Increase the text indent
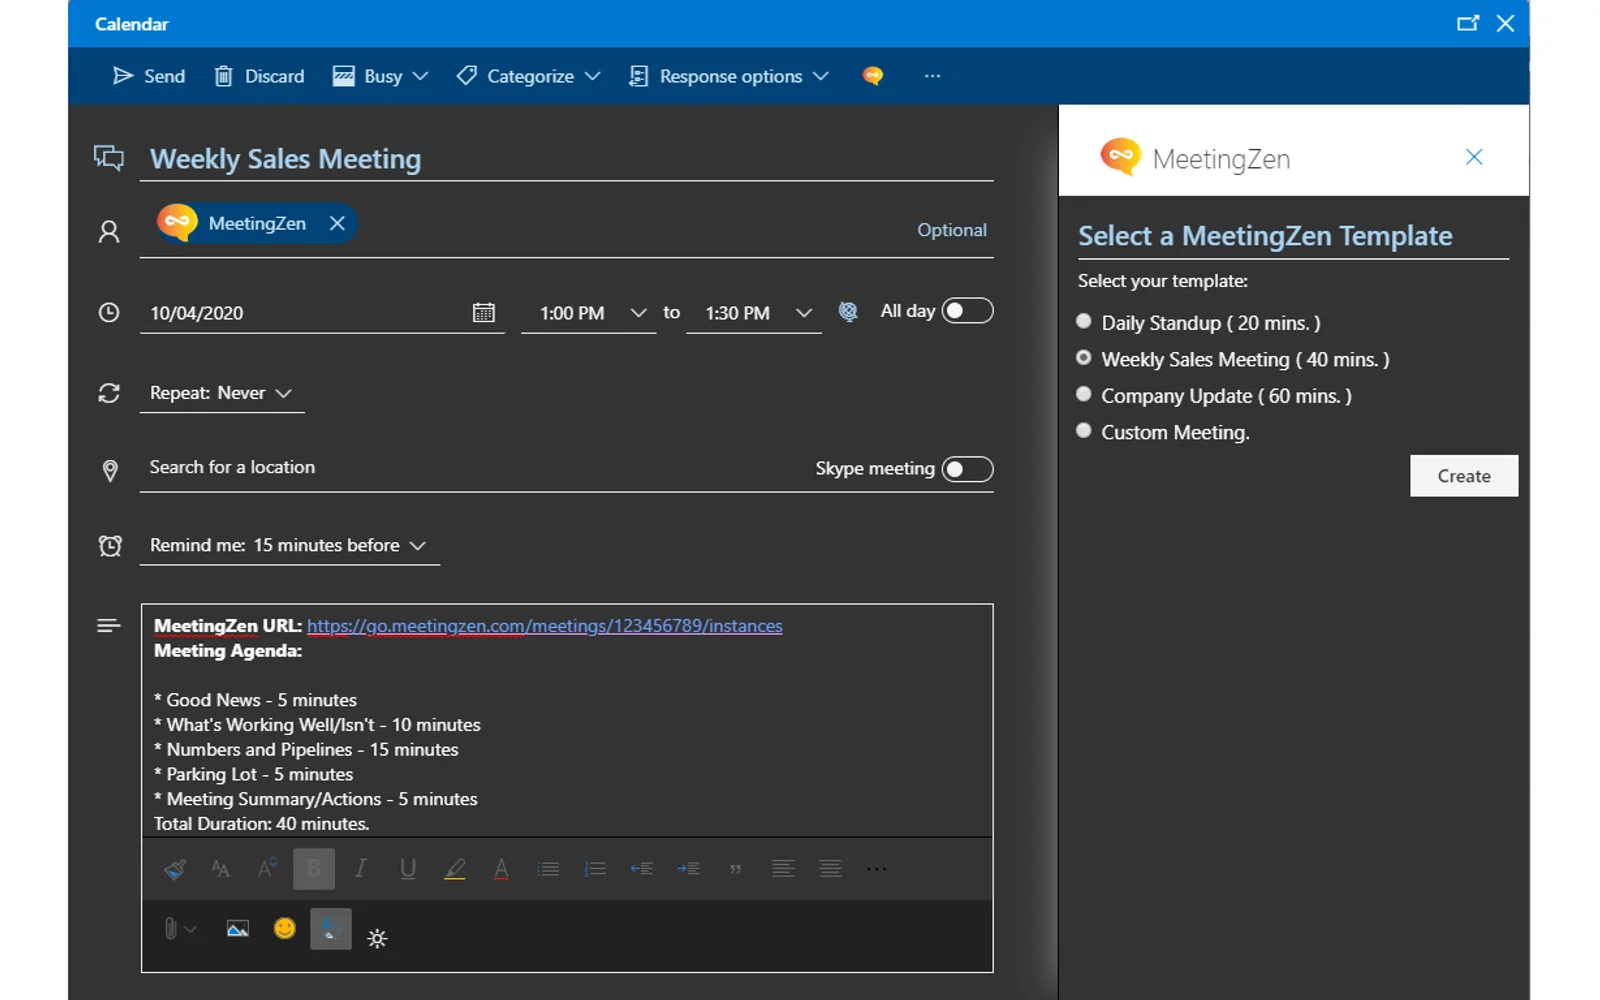Image resolution: width=1600 pixels, height=1000 pixels. pos(688,869)
